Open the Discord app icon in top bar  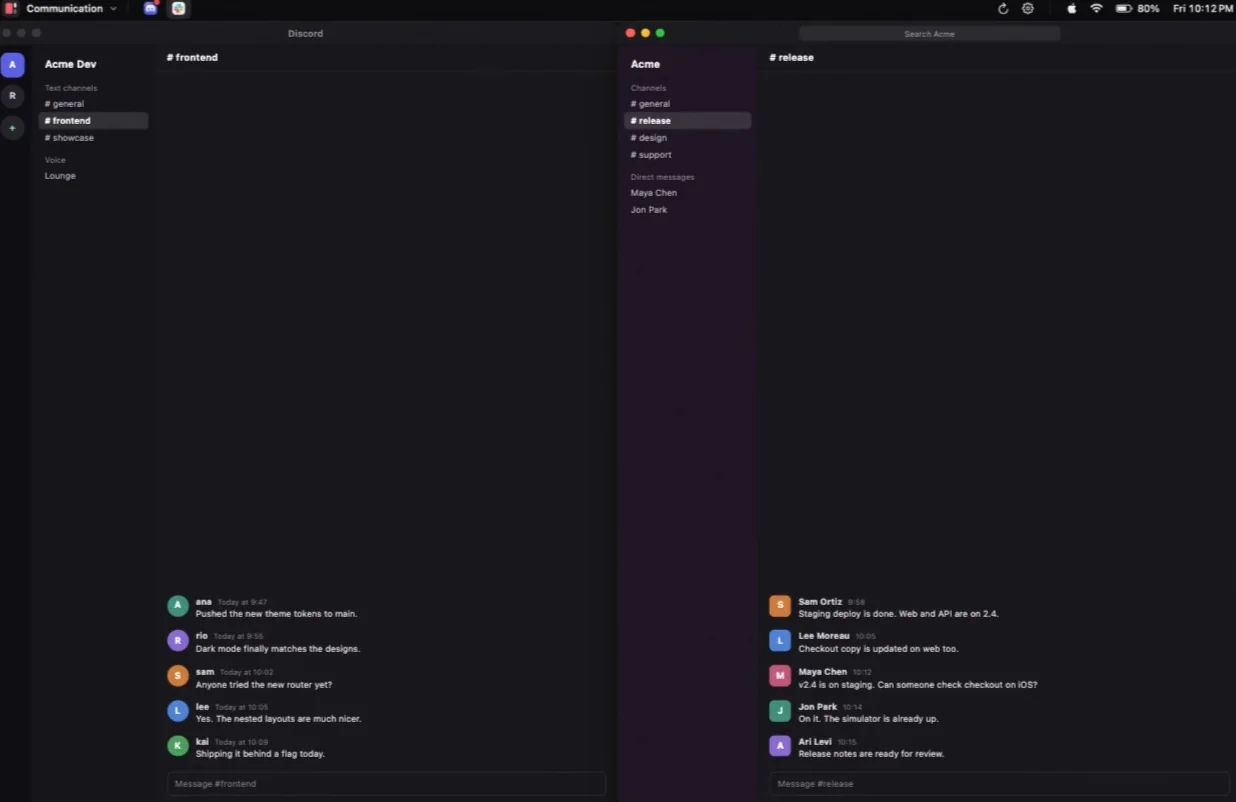pos(150,8)
